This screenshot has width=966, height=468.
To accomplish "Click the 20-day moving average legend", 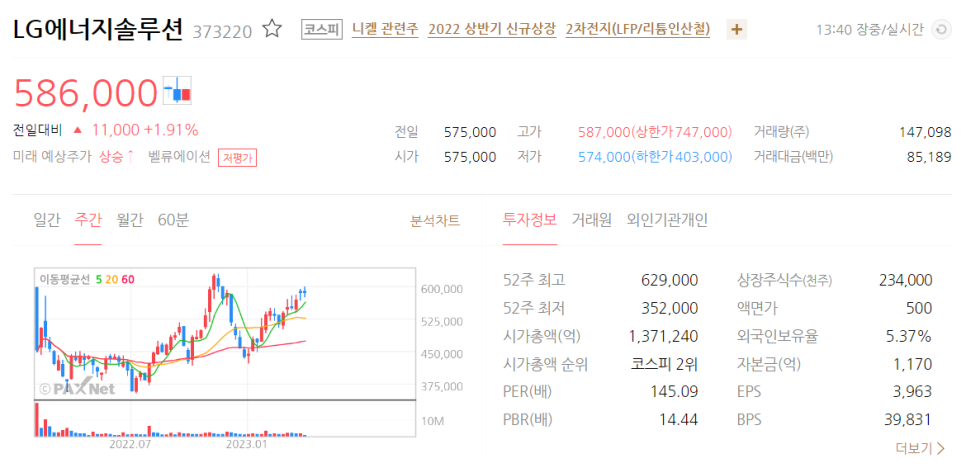I will pyautogui.click(x=112, y=280).
